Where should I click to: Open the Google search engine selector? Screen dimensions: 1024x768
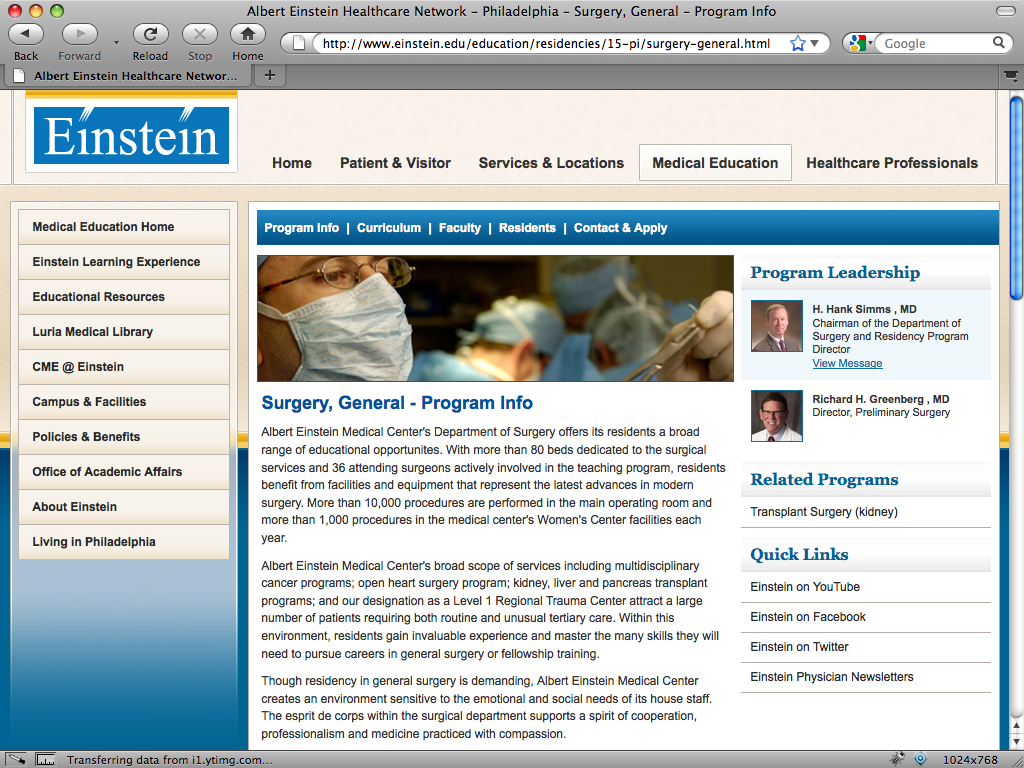(861, 44)
